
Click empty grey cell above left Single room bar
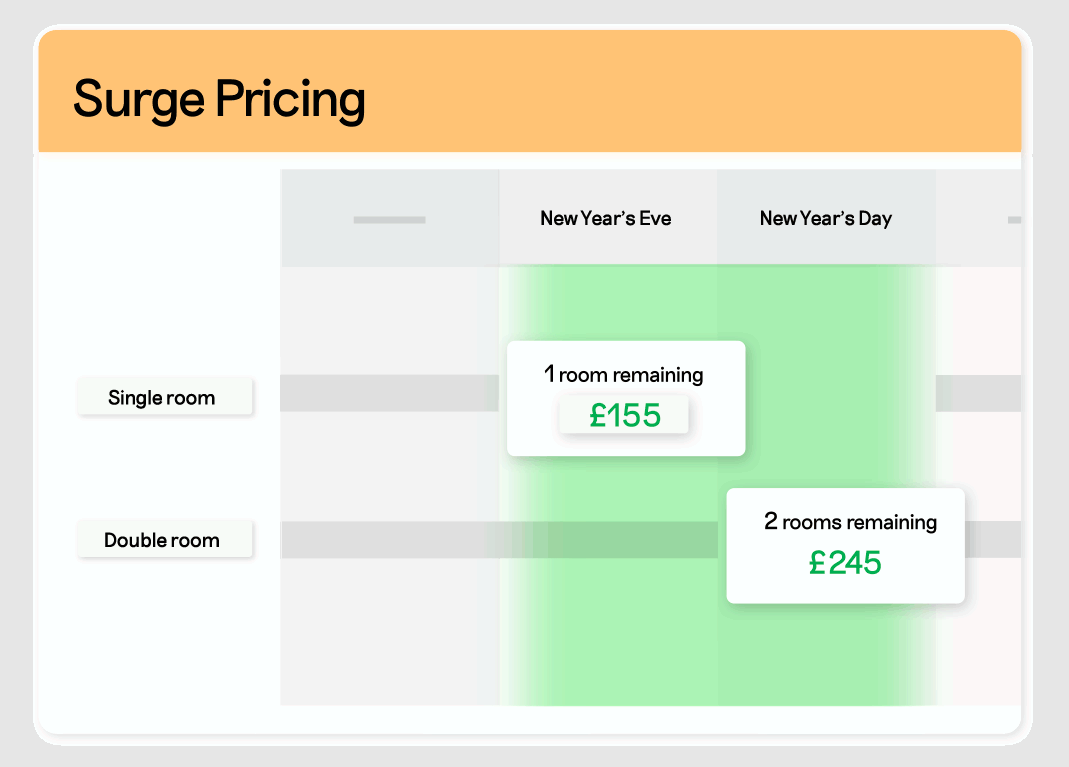point(389,320)
